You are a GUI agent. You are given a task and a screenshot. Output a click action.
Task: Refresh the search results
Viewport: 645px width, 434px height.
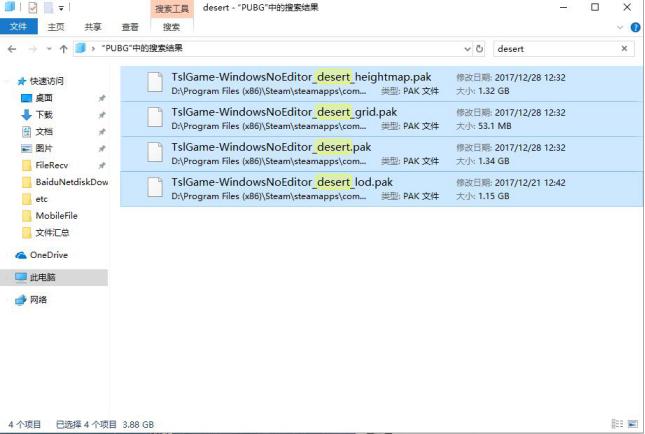pos(480,49)
